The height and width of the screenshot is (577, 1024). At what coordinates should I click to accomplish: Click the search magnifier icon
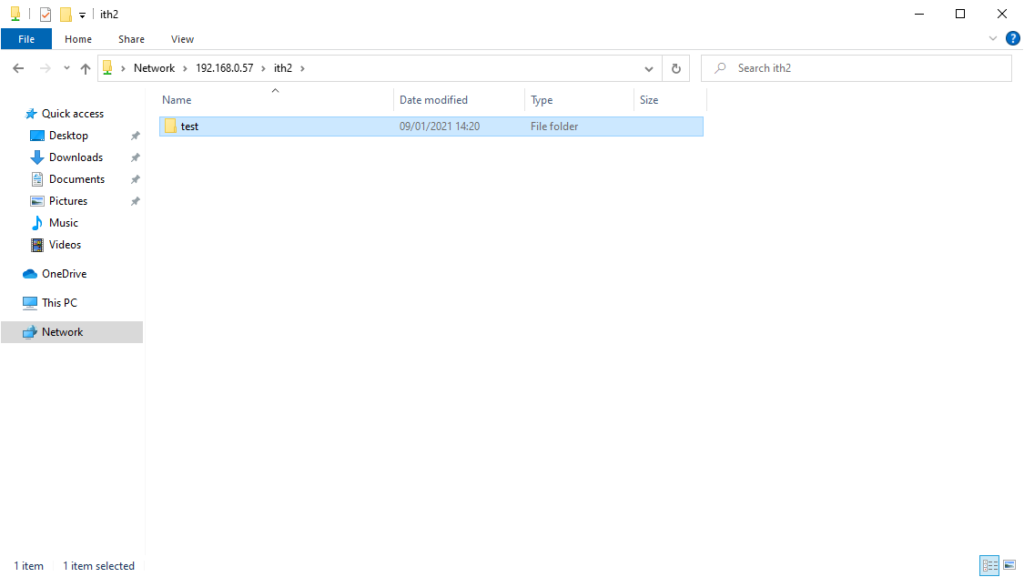coord(720,68)
